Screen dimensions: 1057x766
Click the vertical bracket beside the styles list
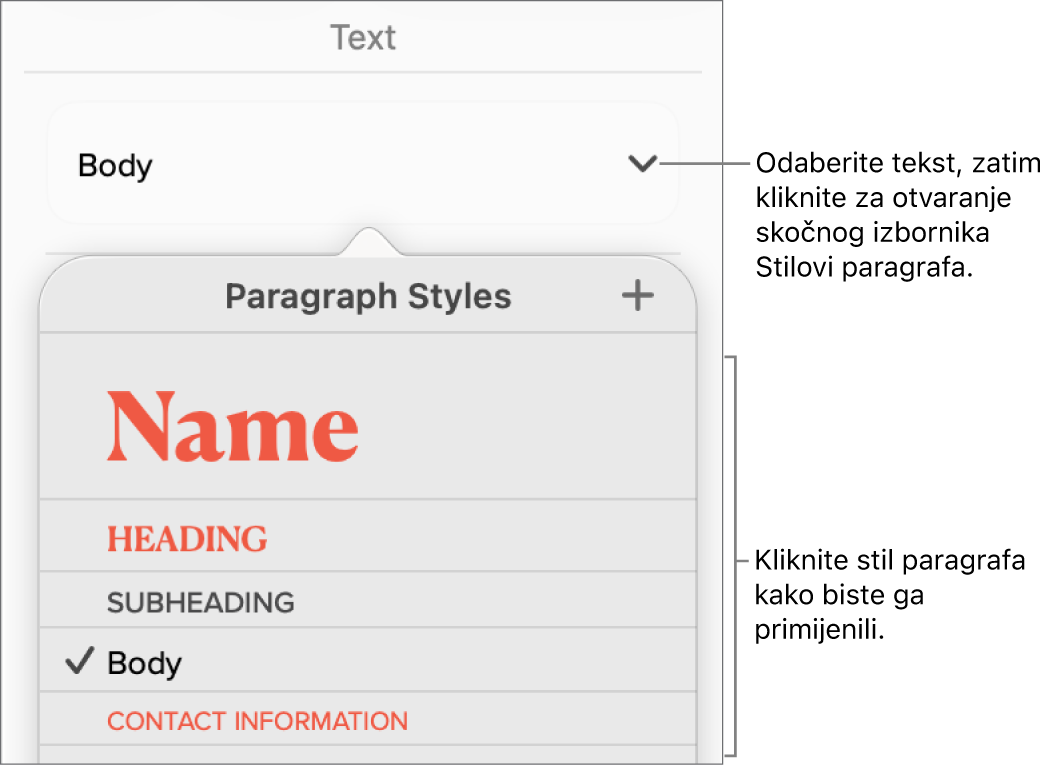pos(736,555)
